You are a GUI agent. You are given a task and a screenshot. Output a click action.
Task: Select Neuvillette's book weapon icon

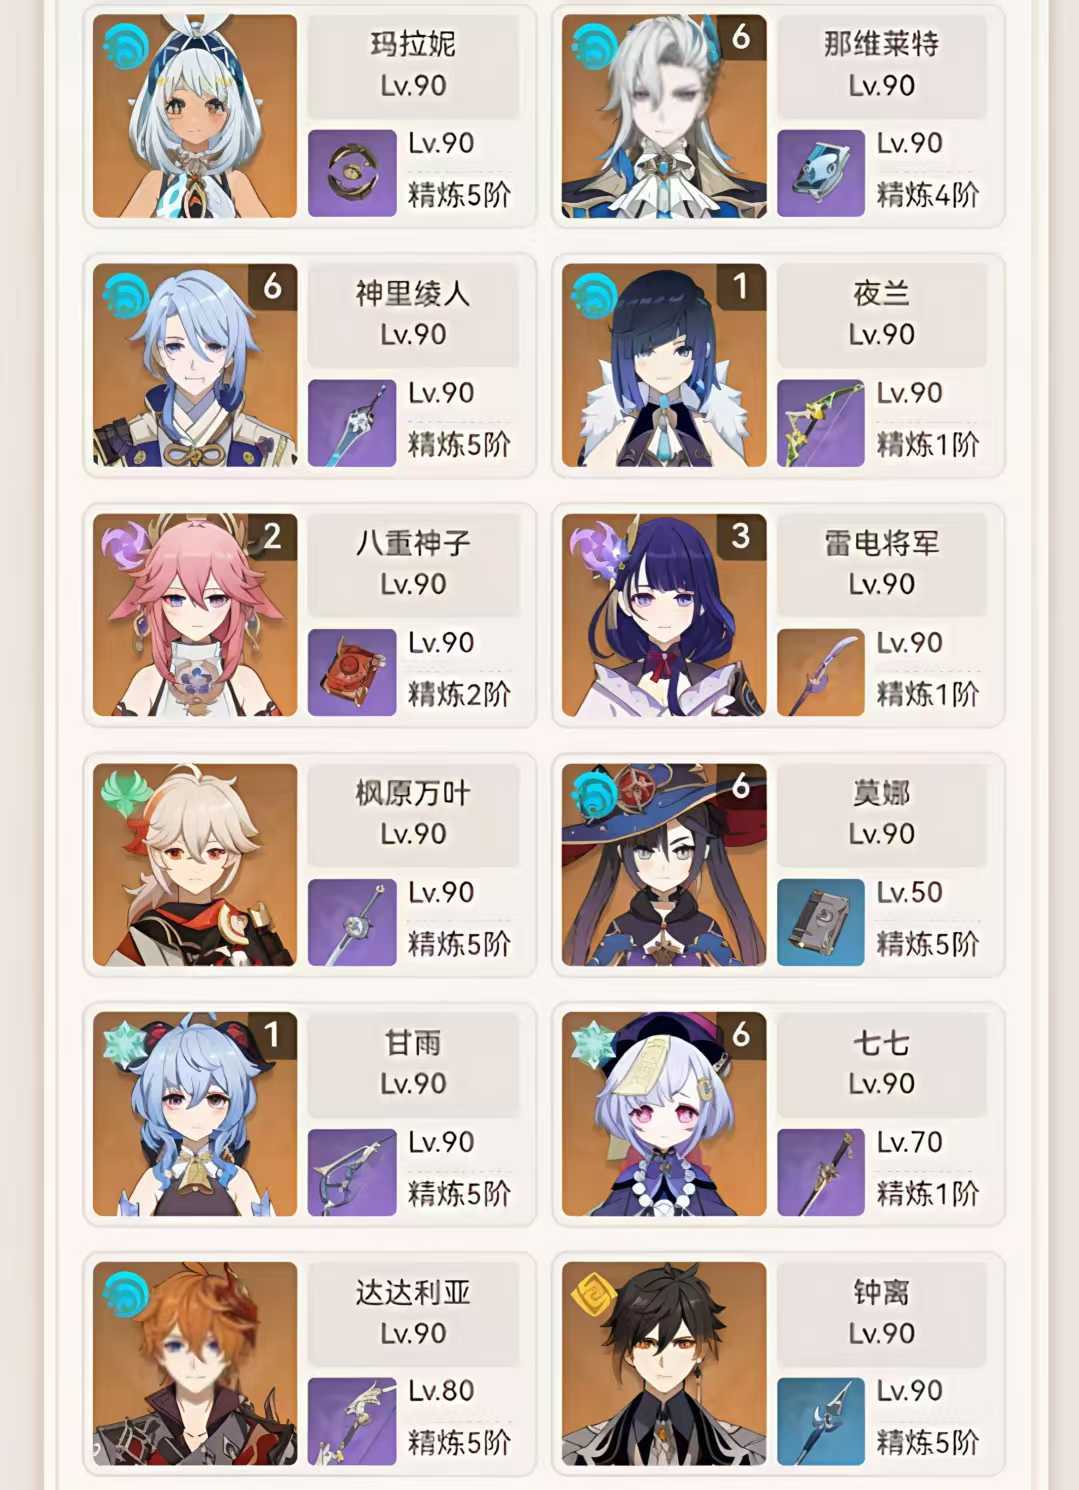point(820,173)
